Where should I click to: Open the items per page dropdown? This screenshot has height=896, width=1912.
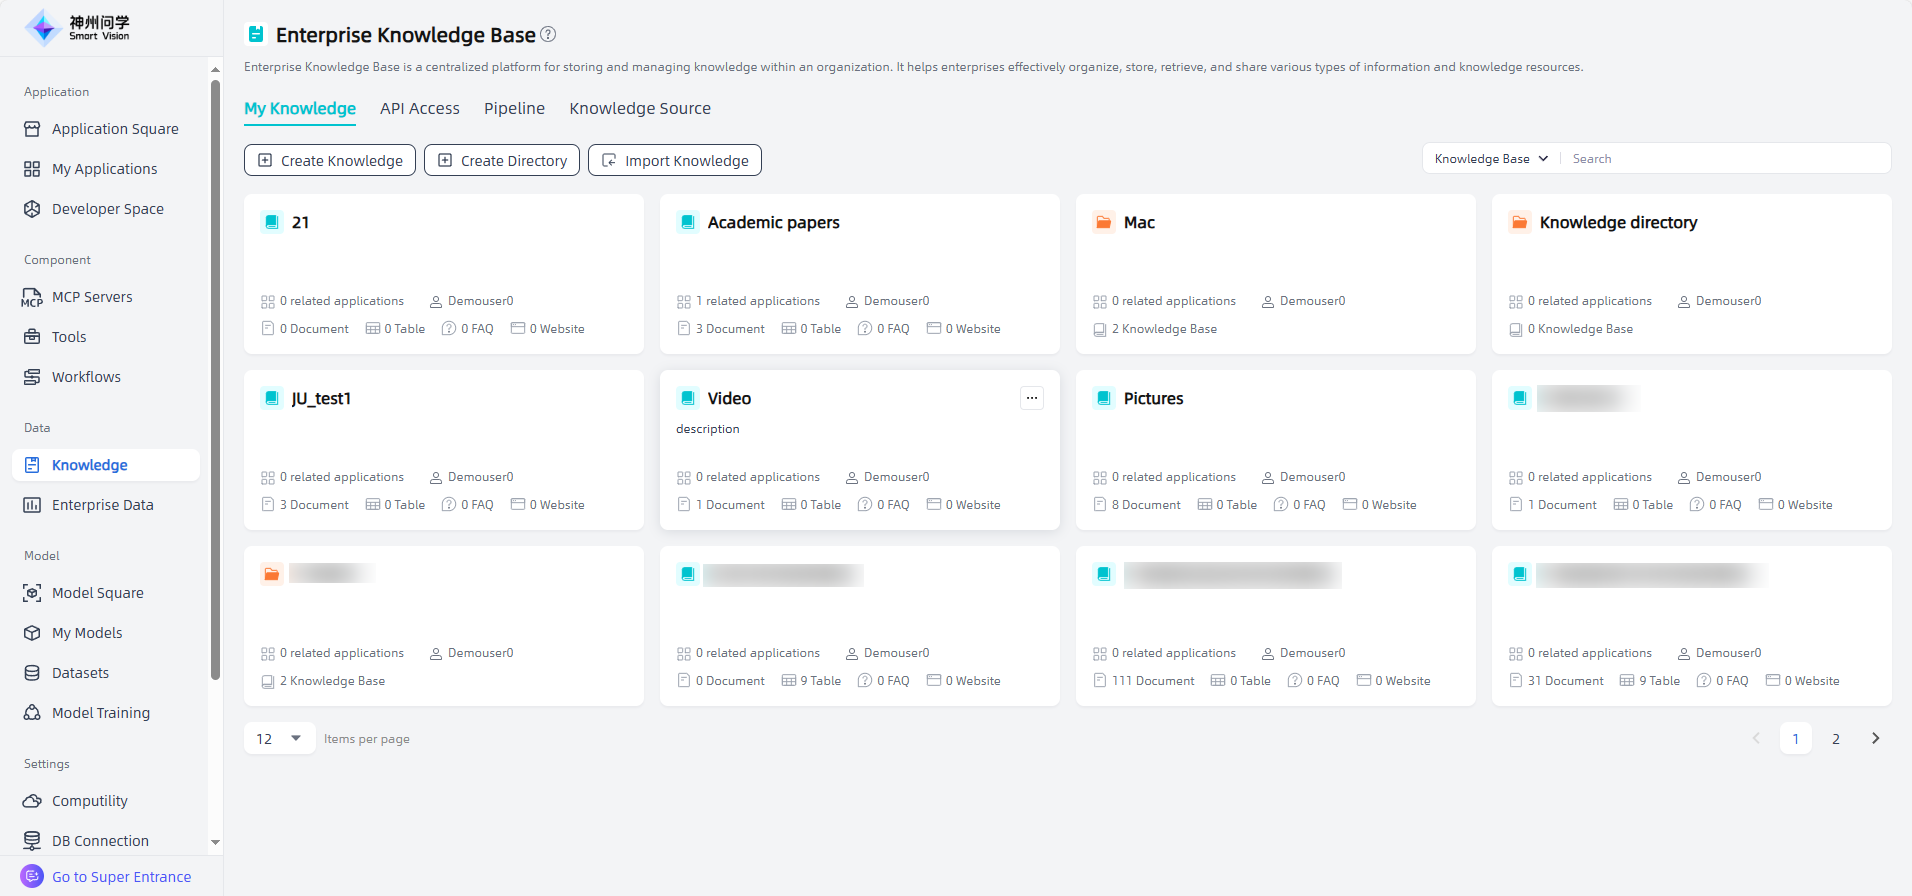[x=279, y=739]
